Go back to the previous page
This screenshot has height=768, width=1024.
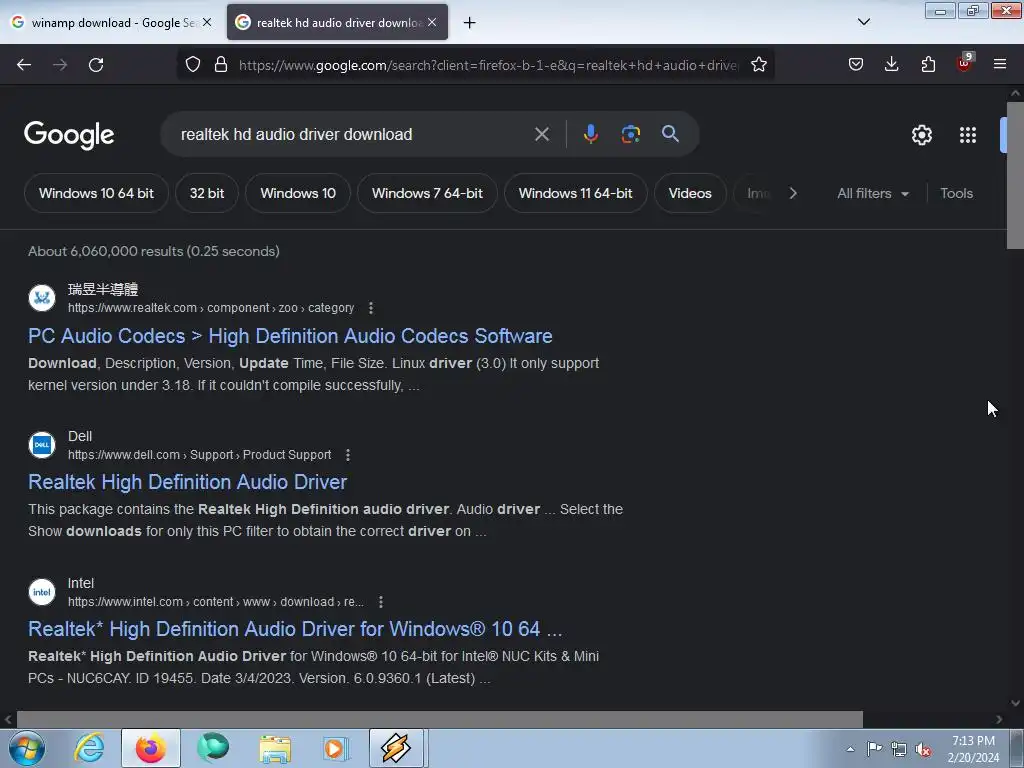(x=24, y=65)
